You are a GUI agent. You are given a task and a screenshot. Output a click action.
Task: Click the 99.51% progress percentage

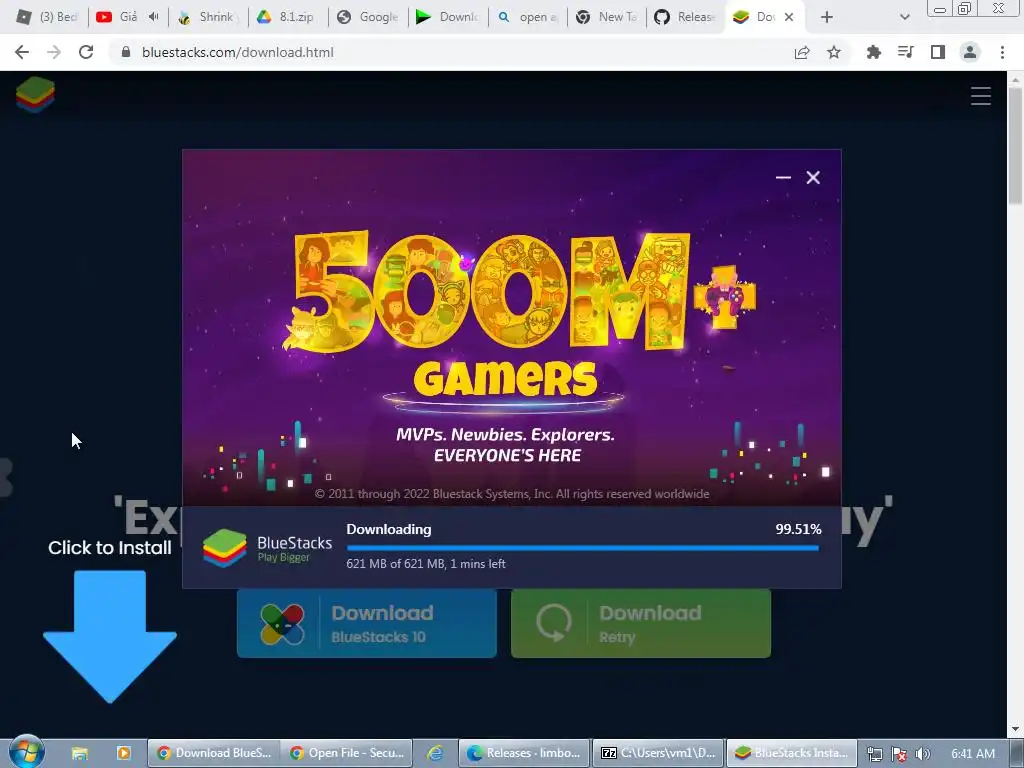(798, 529)
